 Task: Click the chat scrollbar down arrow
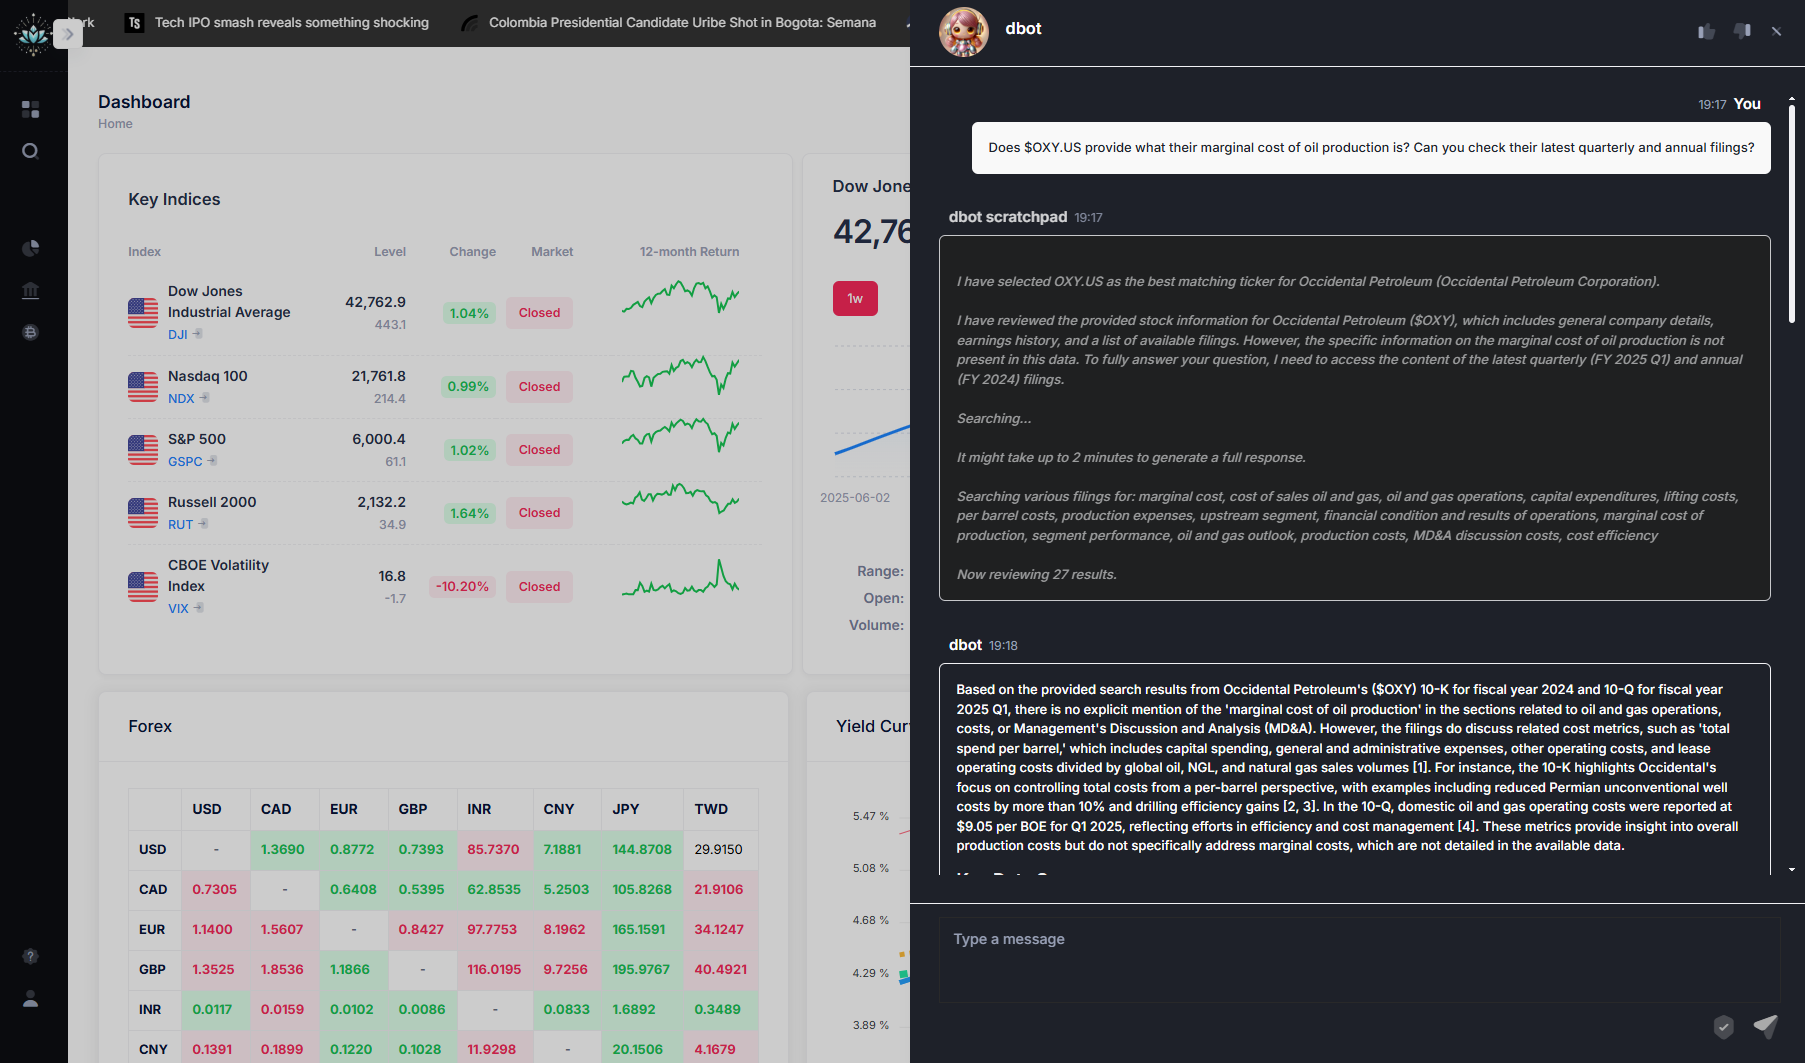(x=1792, y=870)
